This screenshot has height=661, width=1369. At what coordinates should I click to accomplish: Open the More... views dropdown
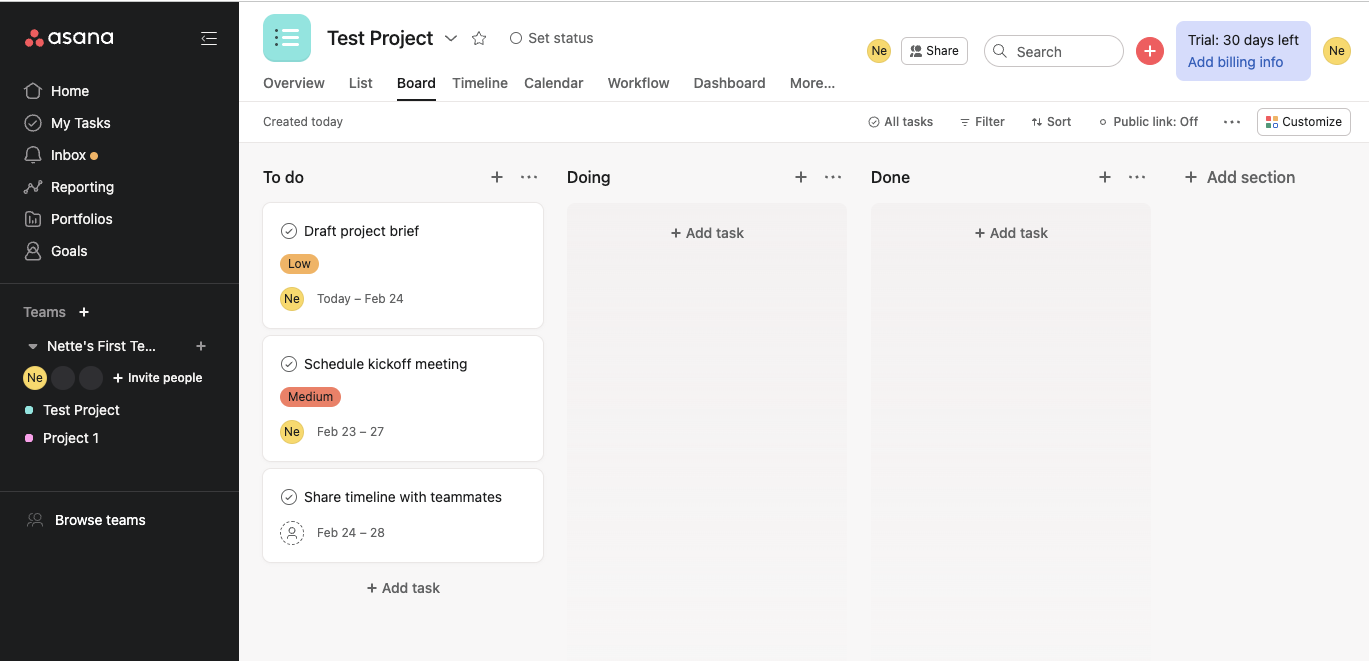812,83
